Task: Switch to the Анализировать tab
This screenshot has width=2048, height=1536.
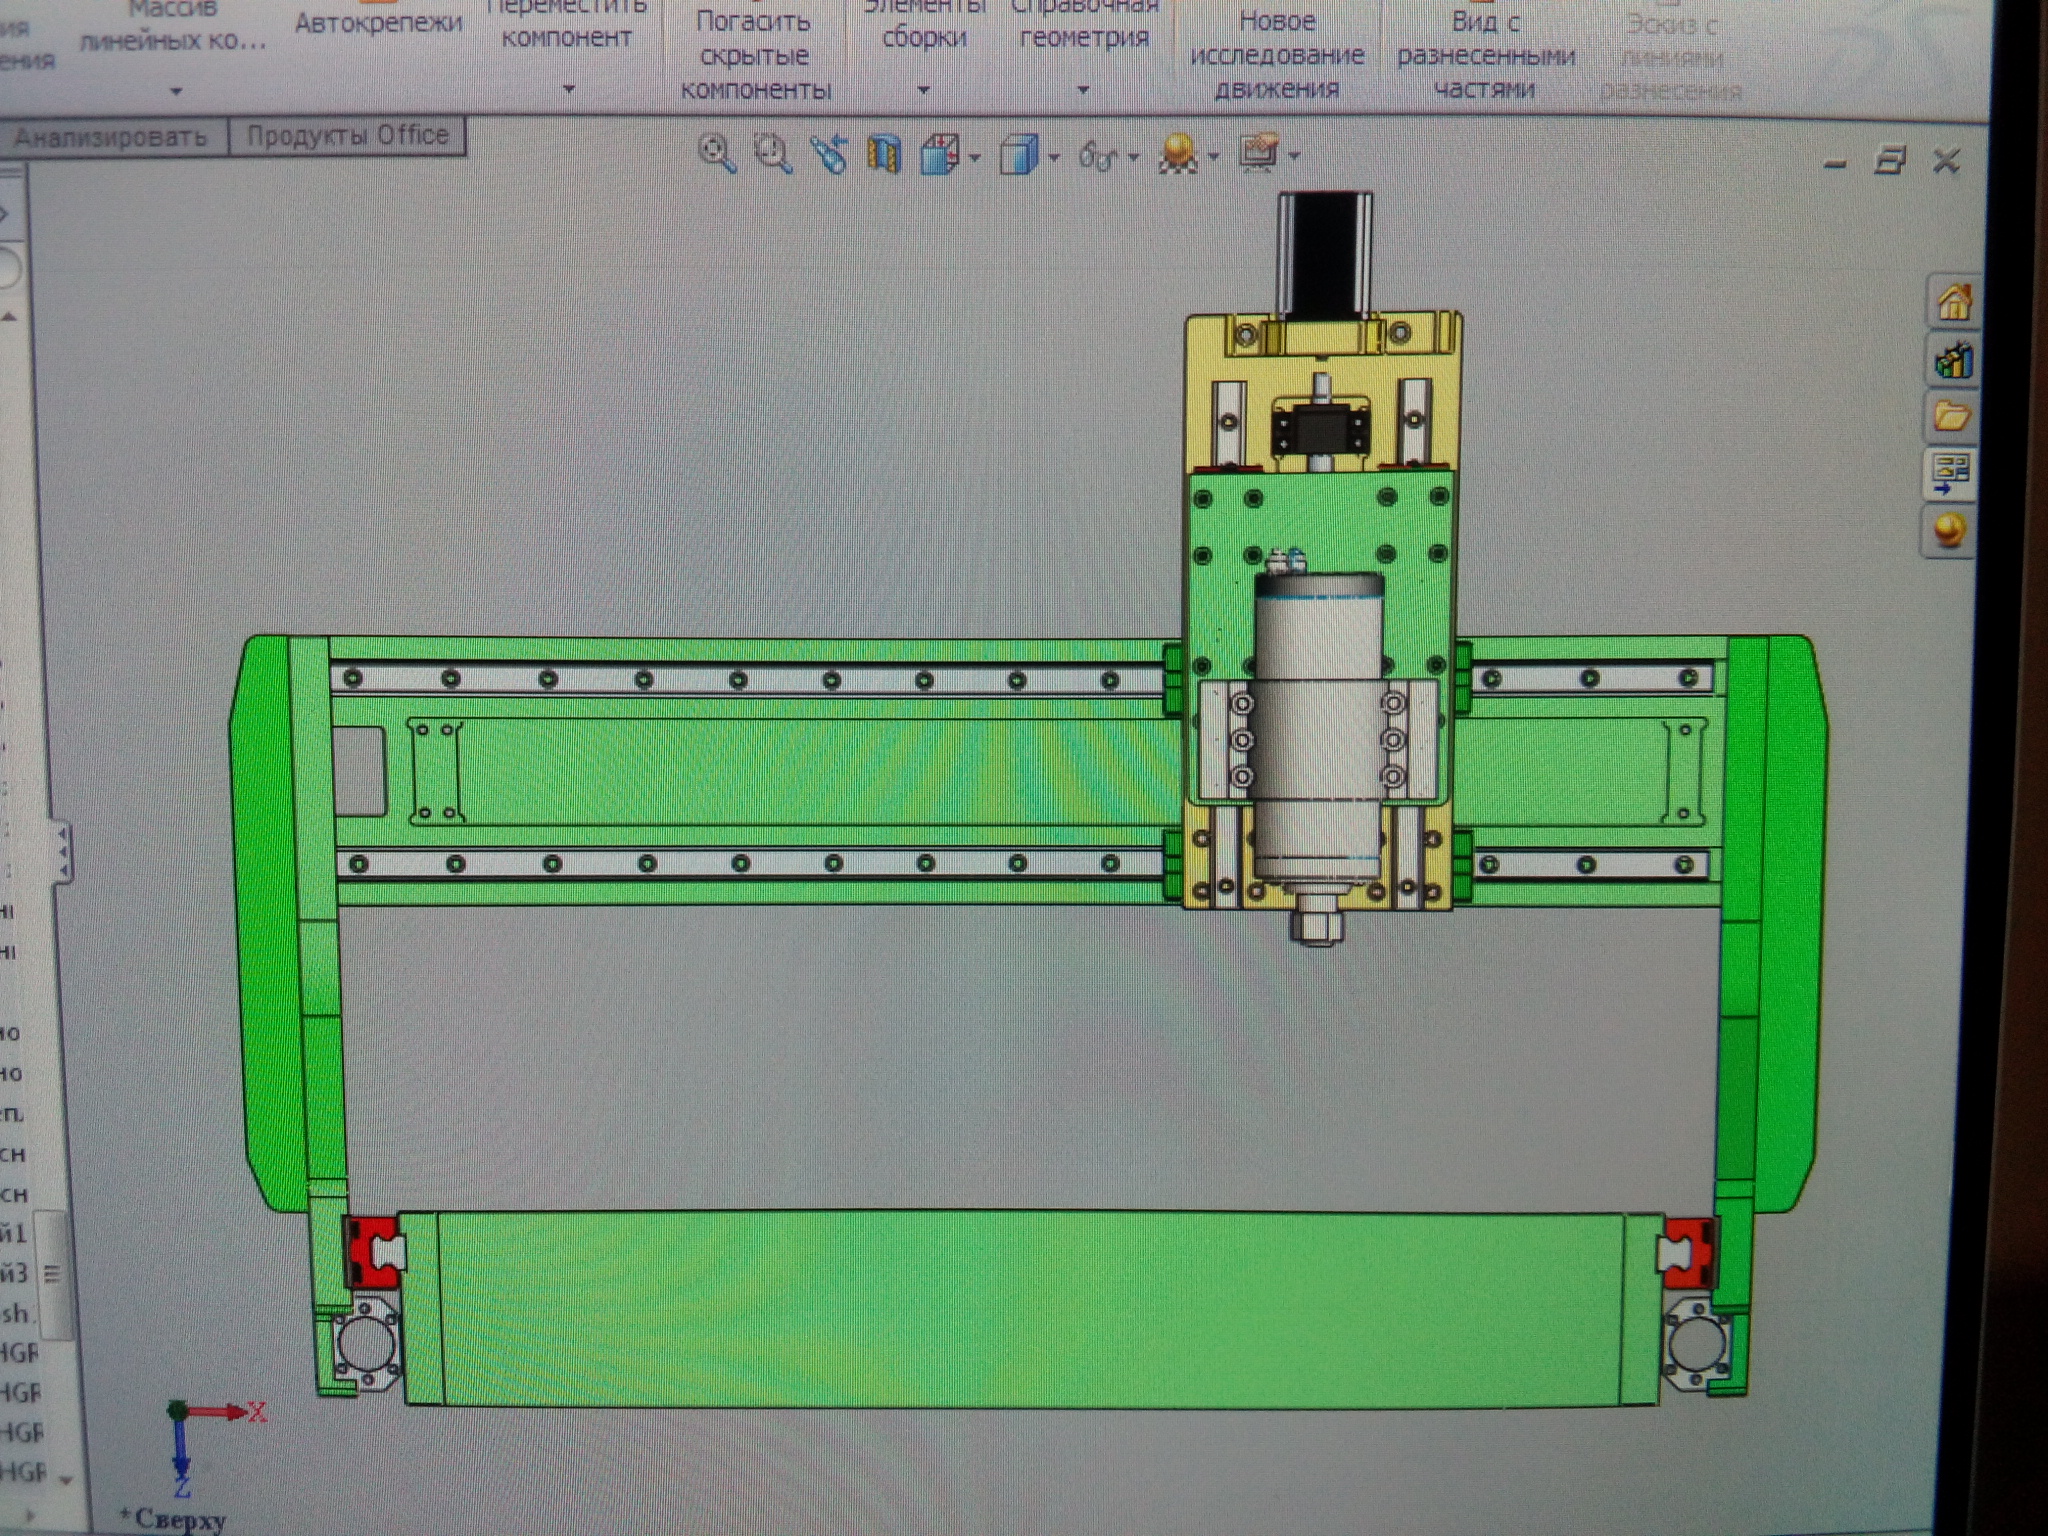Action: click(111, 137)
